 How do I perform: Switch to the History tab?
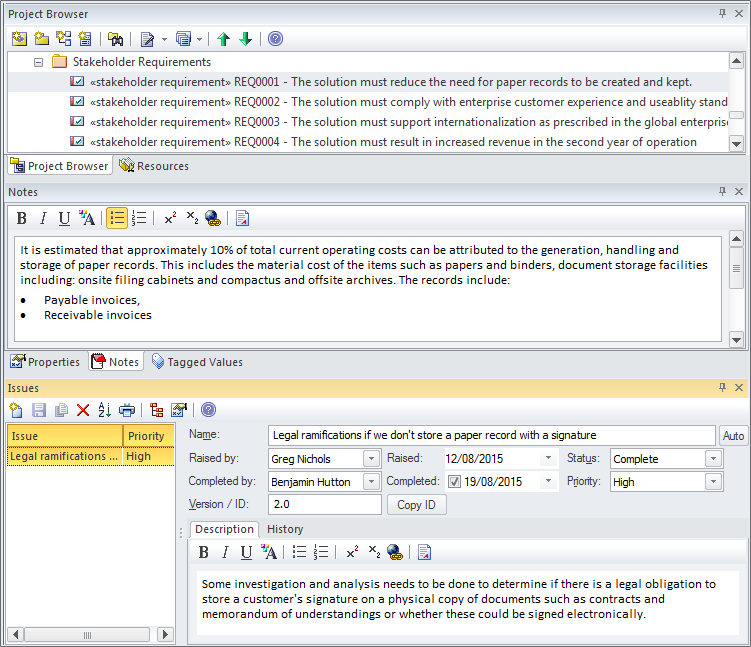[x=285, y=529]
